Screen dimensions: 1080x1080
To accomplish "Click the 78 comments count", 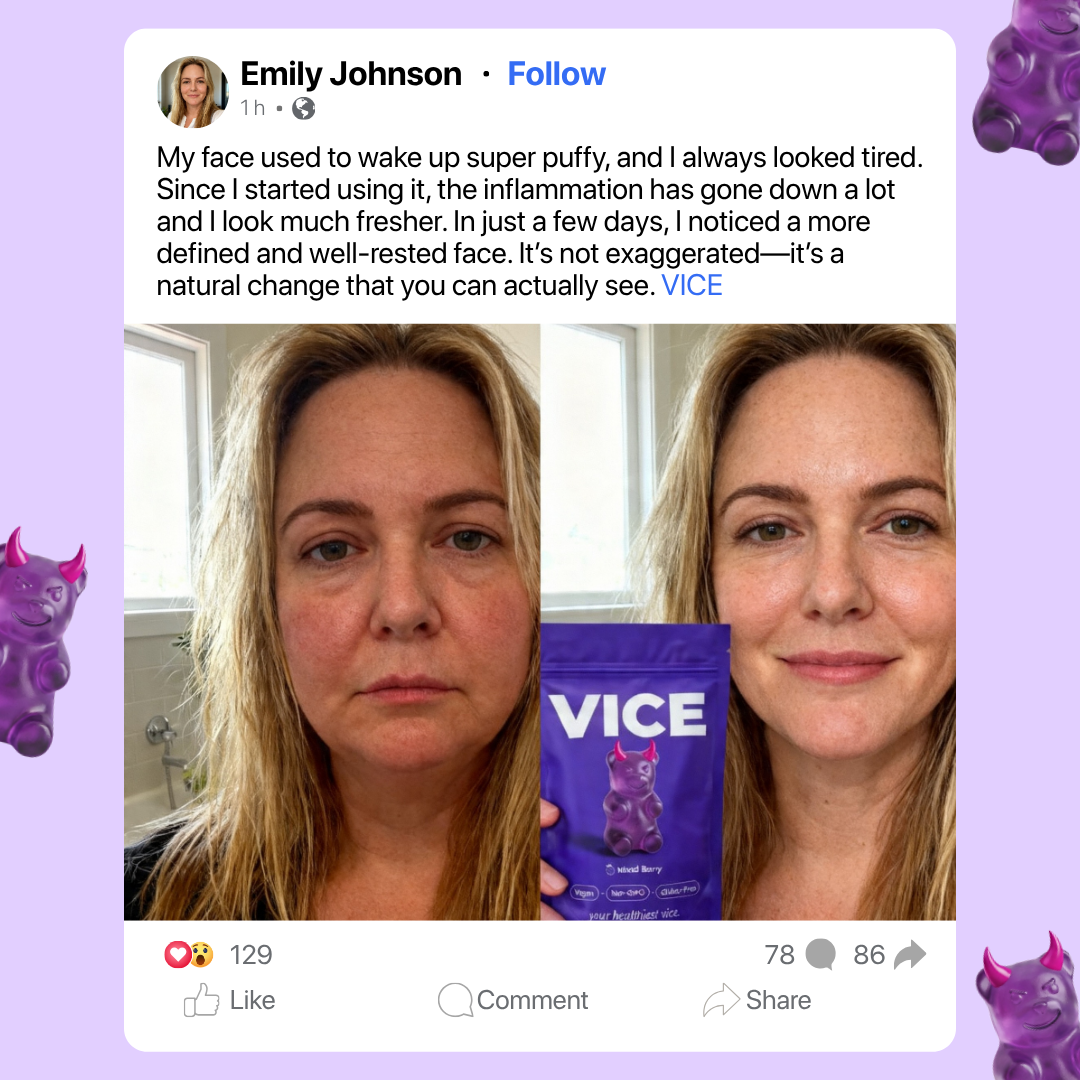I will click(x=779, y=955).
